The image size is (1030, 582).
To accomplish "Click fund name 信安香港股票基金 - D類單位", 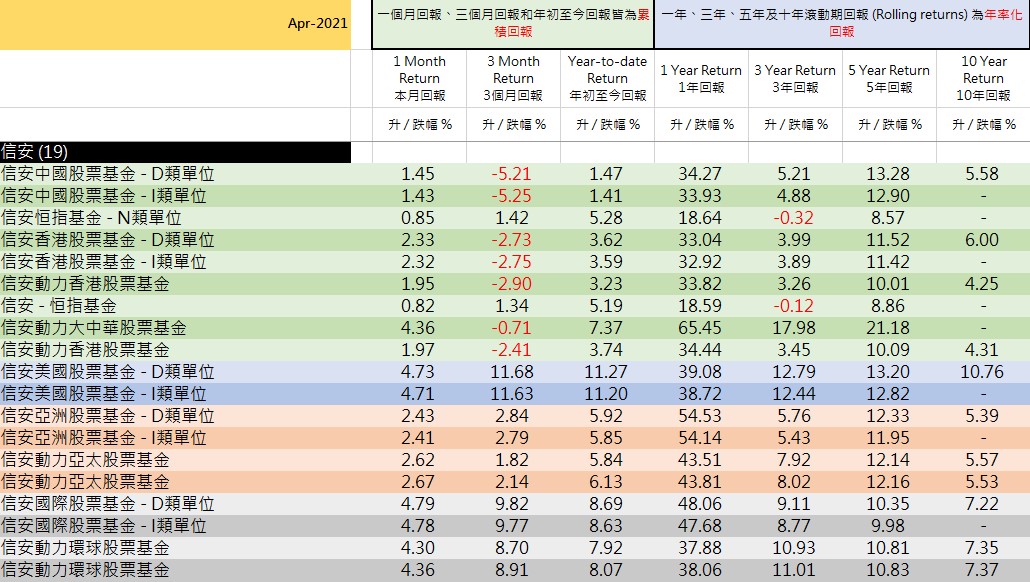I will (x=108, y=240).
